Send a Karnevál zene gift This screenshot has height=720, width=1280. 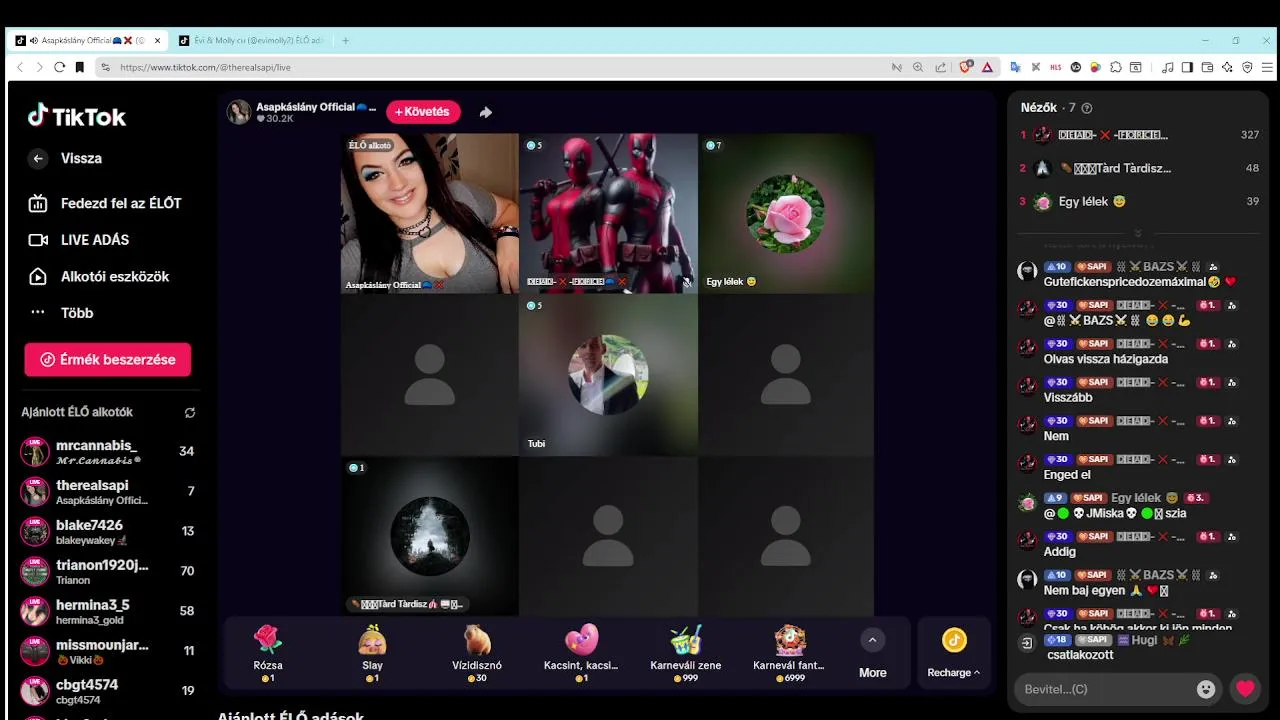click(686, 653)
